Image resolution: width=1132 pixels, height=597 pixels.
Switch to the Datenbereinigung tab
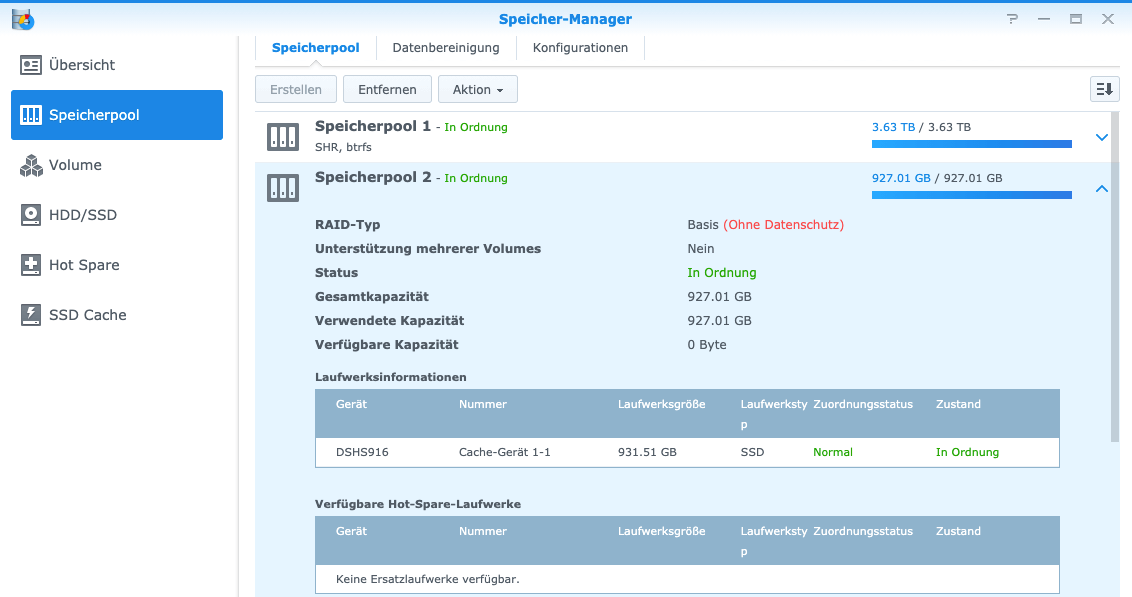(446, 48)
